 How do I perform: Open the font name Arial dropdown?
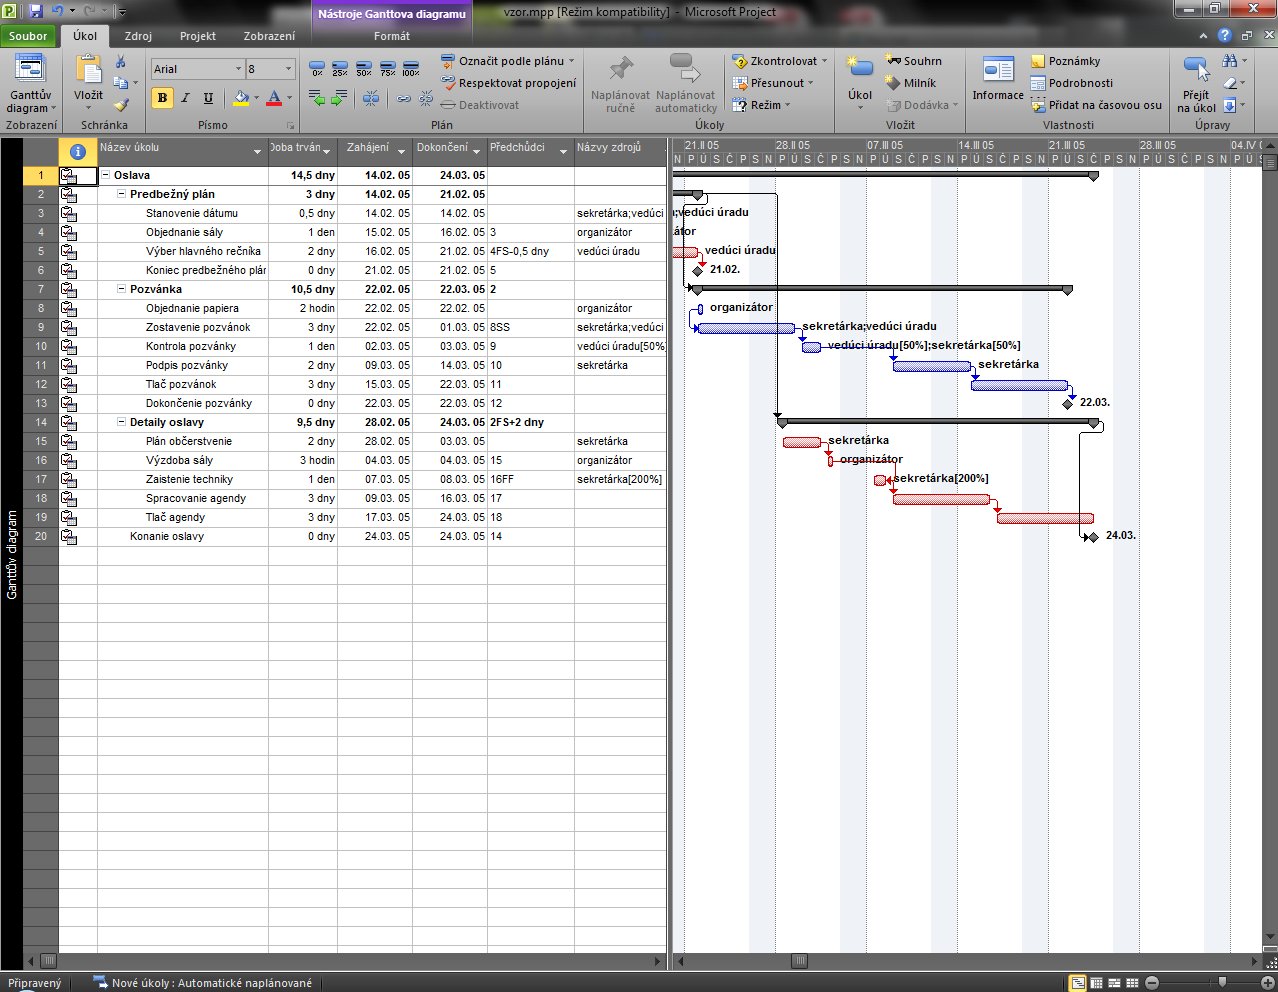pos(238,69)
